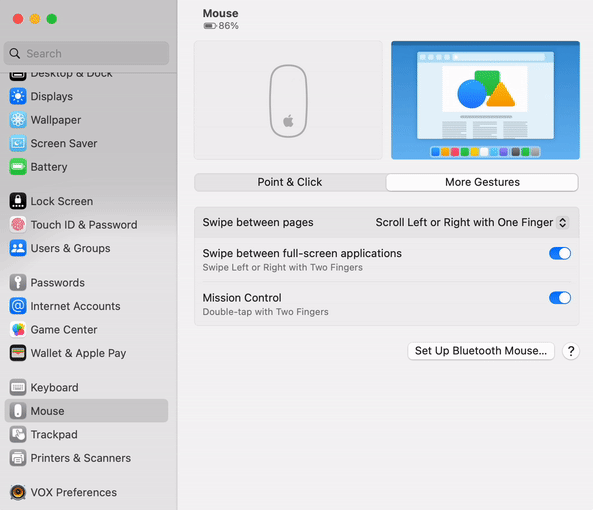This screenshot has height=510, width=593.
Task: Click the 'Mission Control' label
Action: coord(242,298)
